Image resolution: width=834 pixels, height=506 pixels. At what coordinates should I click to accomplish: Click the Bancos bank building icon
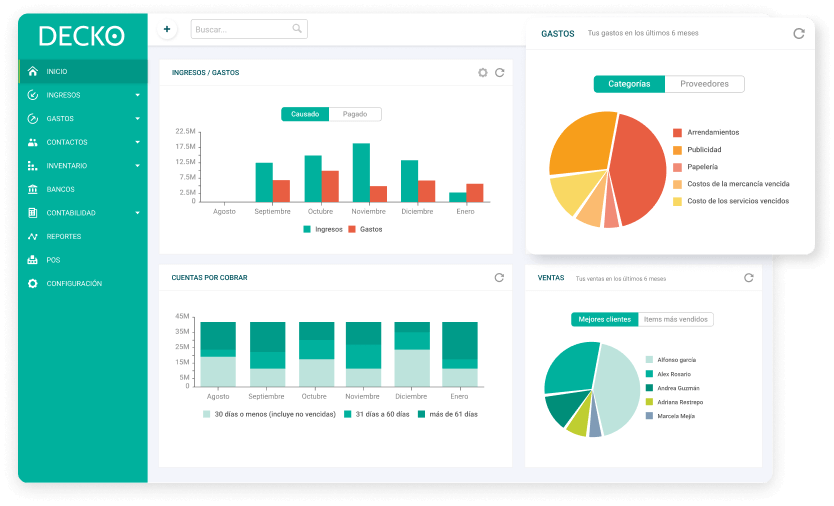33,189
